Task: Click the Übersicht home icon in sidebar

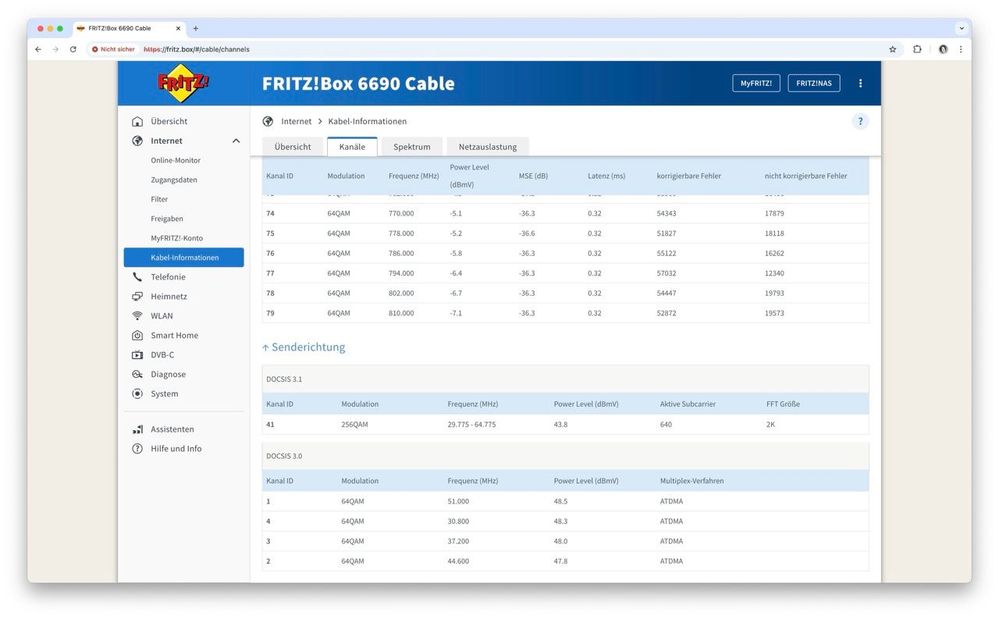Action: (137, 121)
